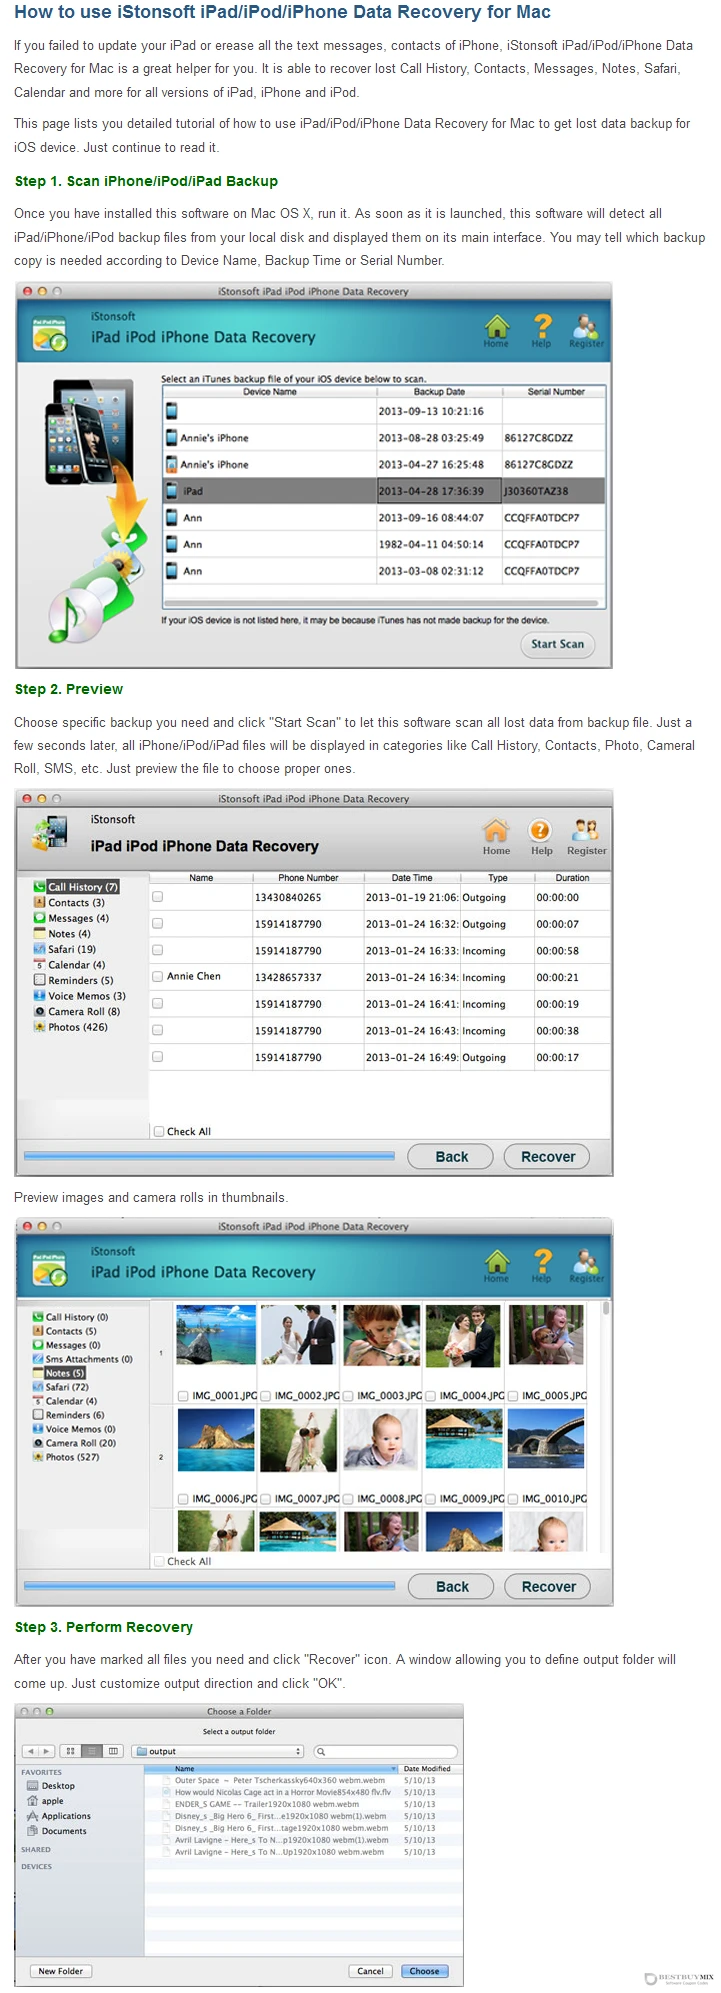Open Safari (72) category

pos(60,1387)
